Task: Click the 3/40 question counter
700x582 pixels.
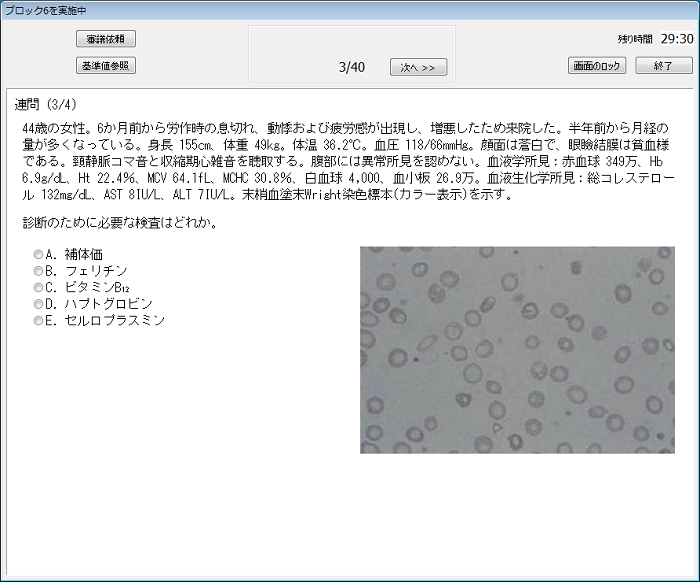Action: 352,67
